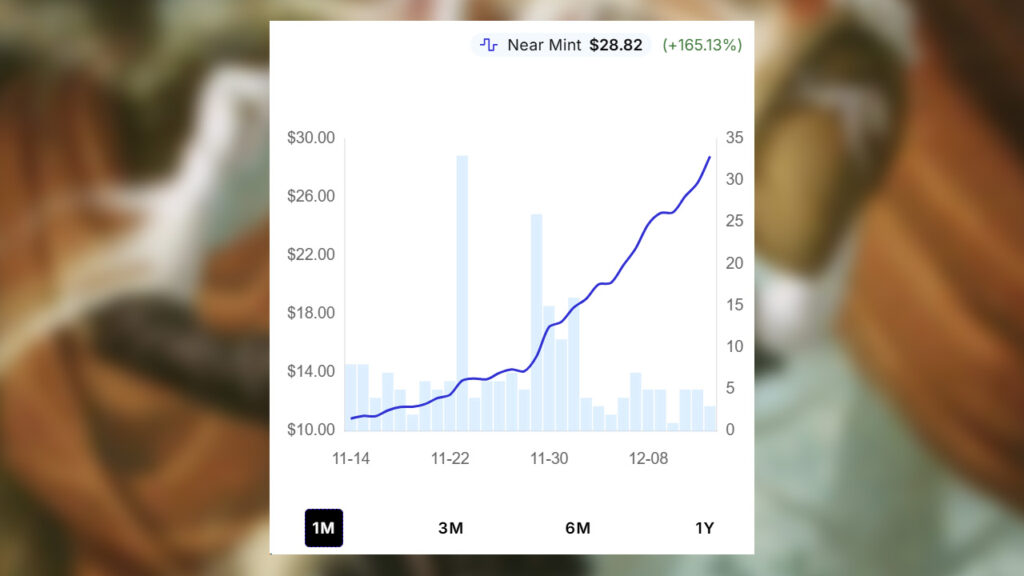
Task: Select the 1M time range tab
Action: click(323, 528)
